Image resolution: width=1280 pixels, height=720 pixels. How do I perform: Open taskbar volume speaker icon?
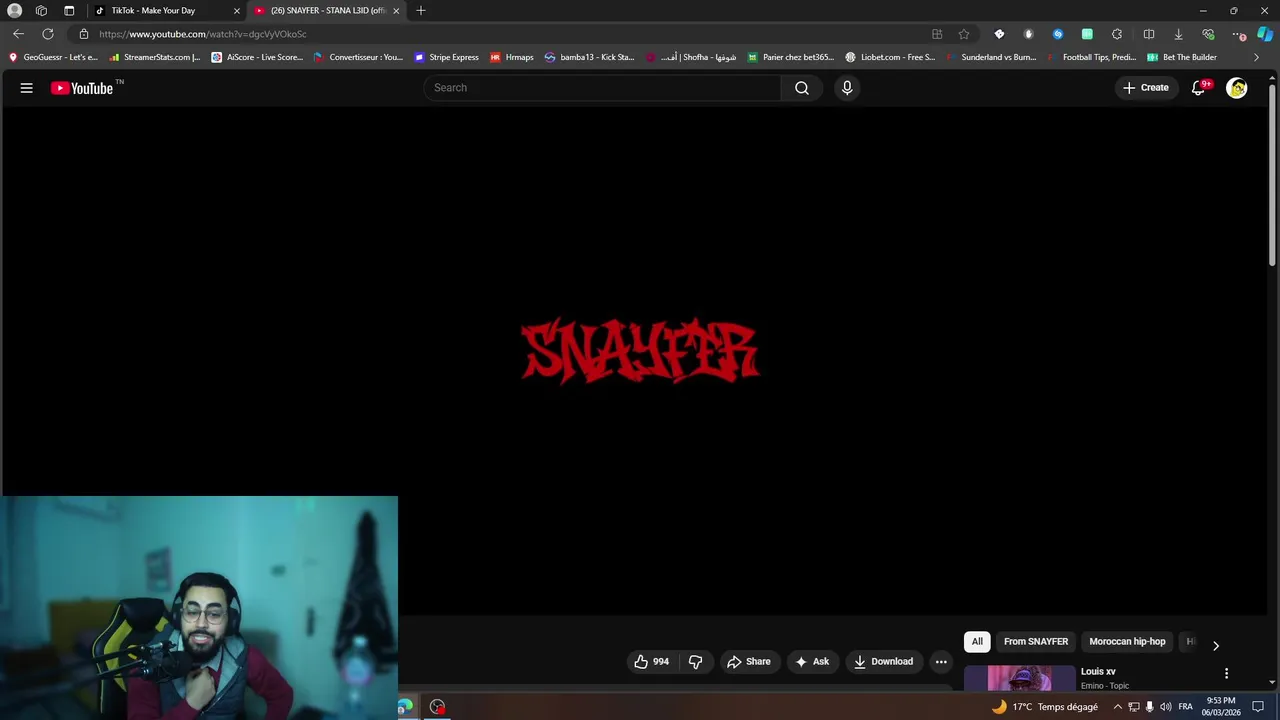click(x=1166, y=707)
